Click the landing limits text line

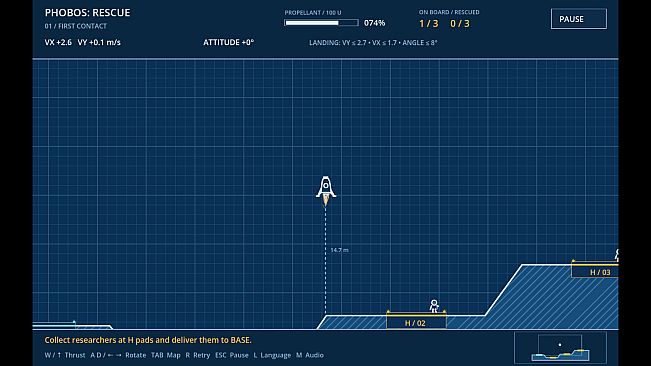[373, 42]
